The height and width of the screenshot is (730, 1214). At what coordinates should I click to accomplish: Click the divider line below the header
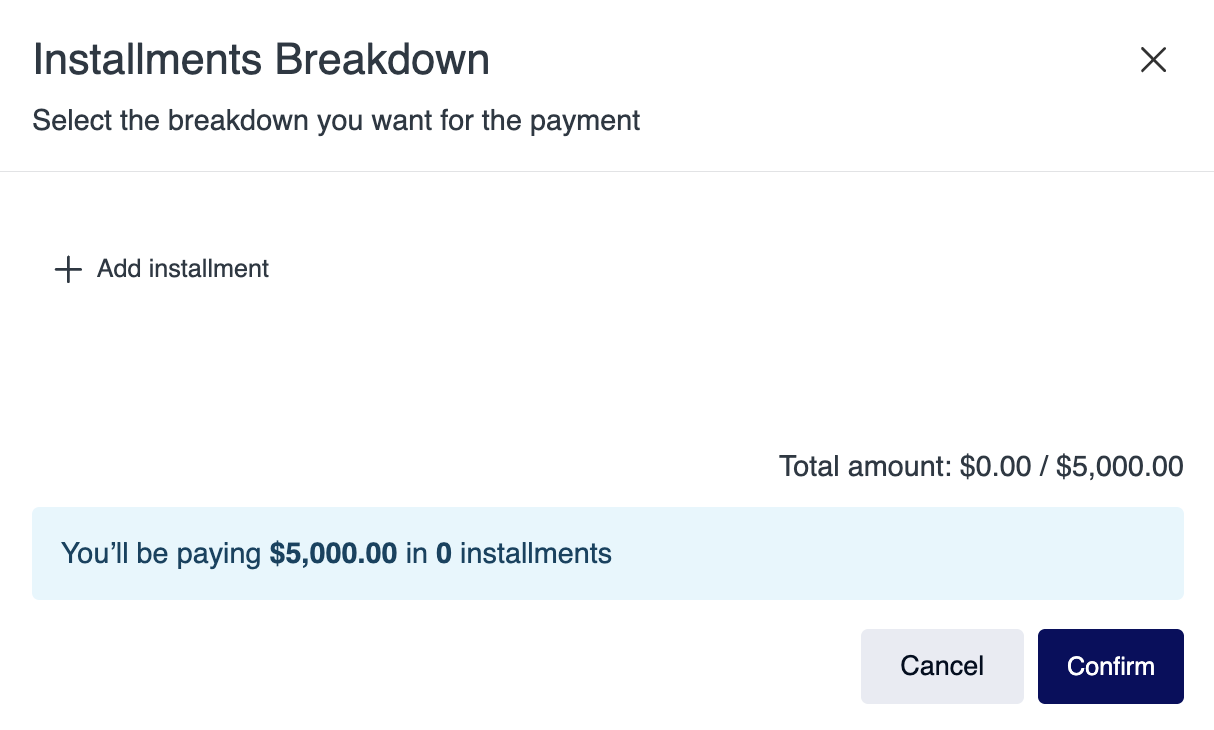click(607, 172)
